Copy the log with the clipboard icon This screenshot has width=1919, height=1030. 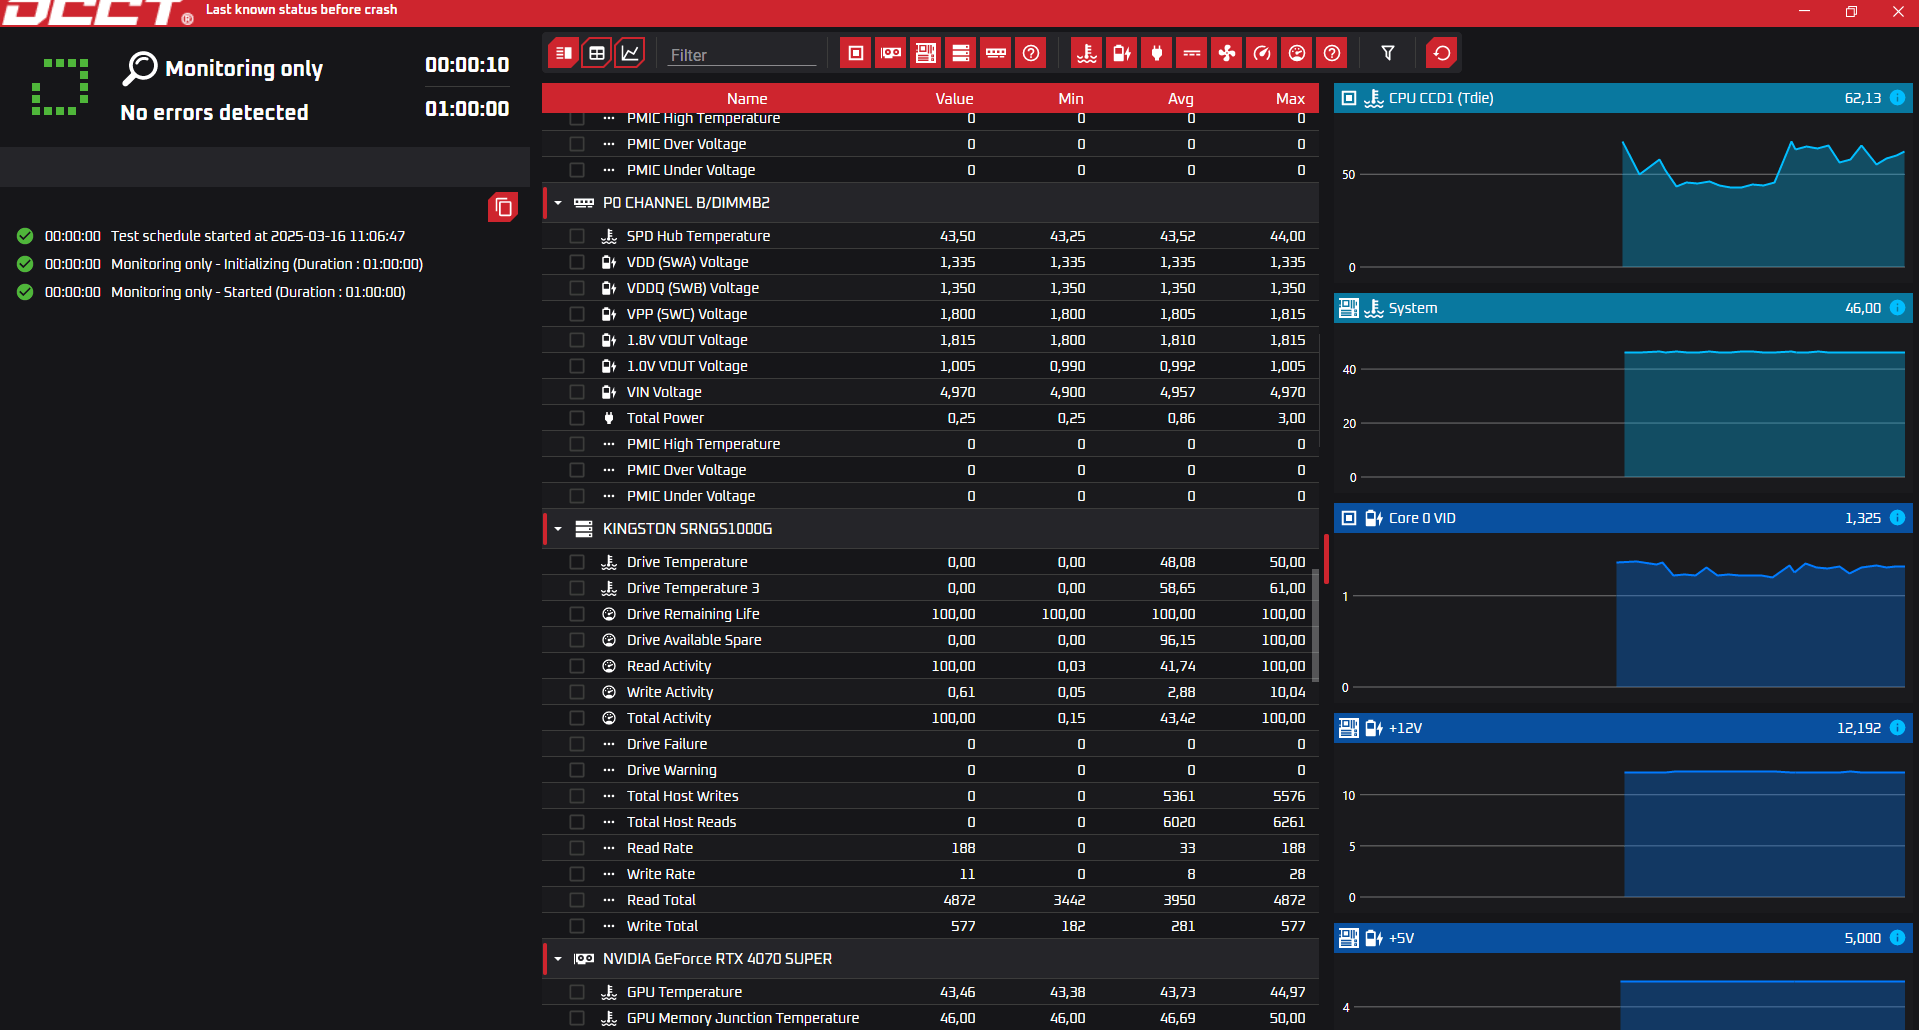tap(503, 207)
